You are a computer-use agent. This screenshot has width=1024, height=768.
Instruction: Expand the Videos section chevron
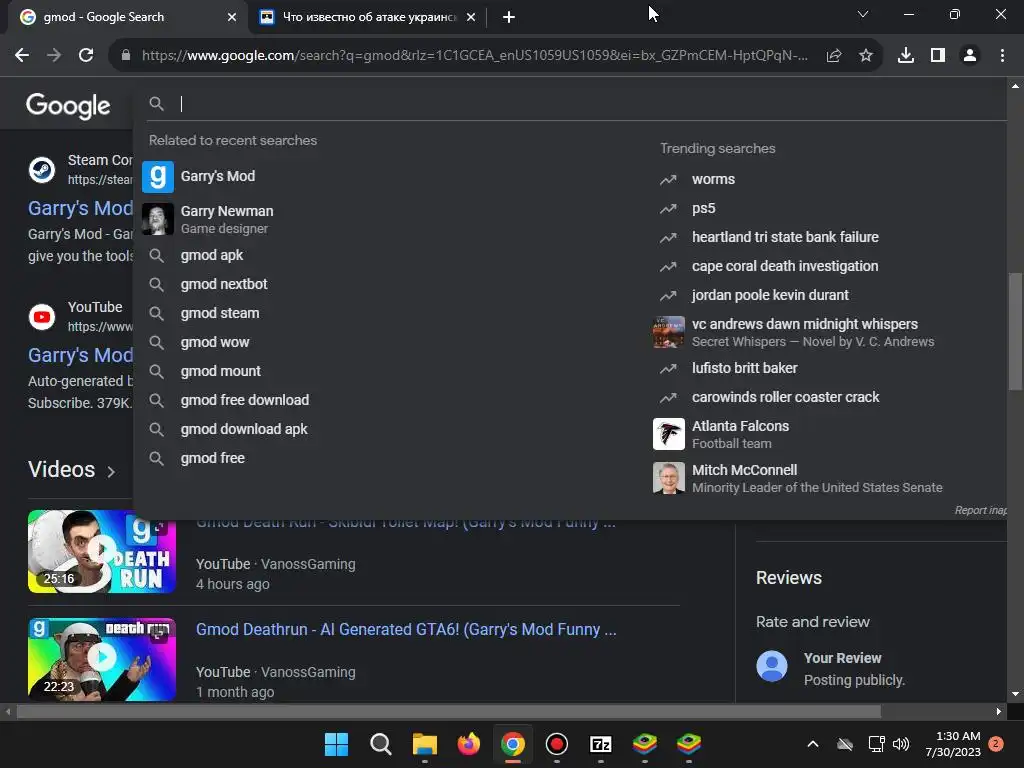click(x=111, y=472)
